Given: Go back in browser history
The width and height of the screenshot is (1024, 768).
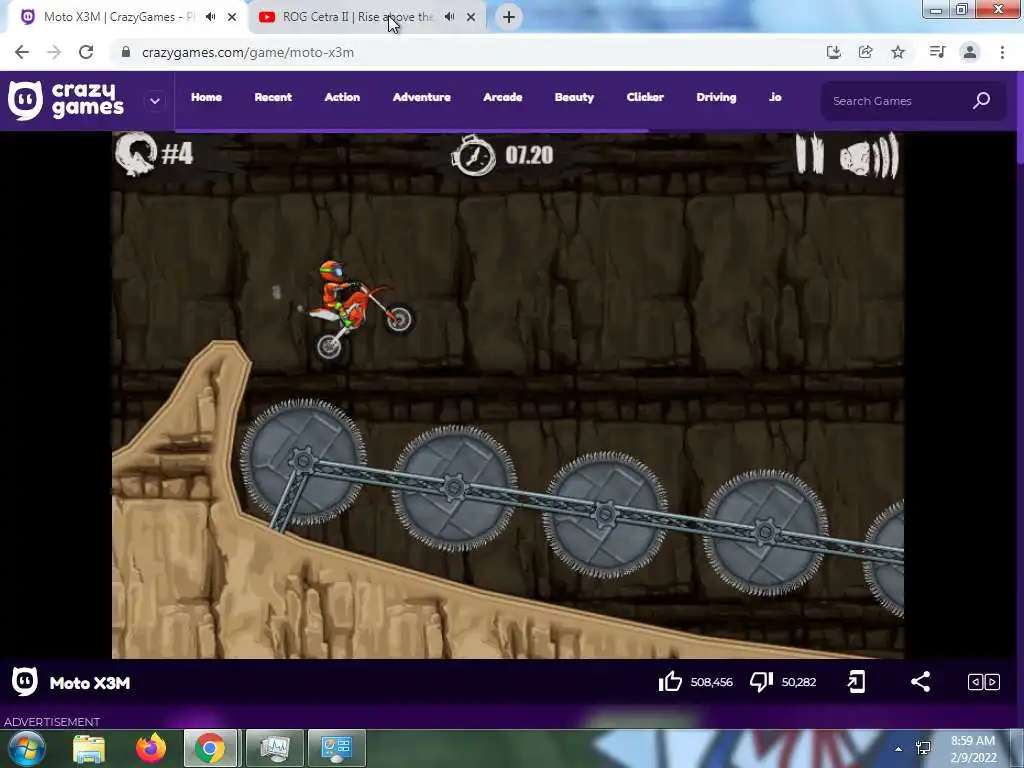Looking at the screenshot, I should point(22,52).
